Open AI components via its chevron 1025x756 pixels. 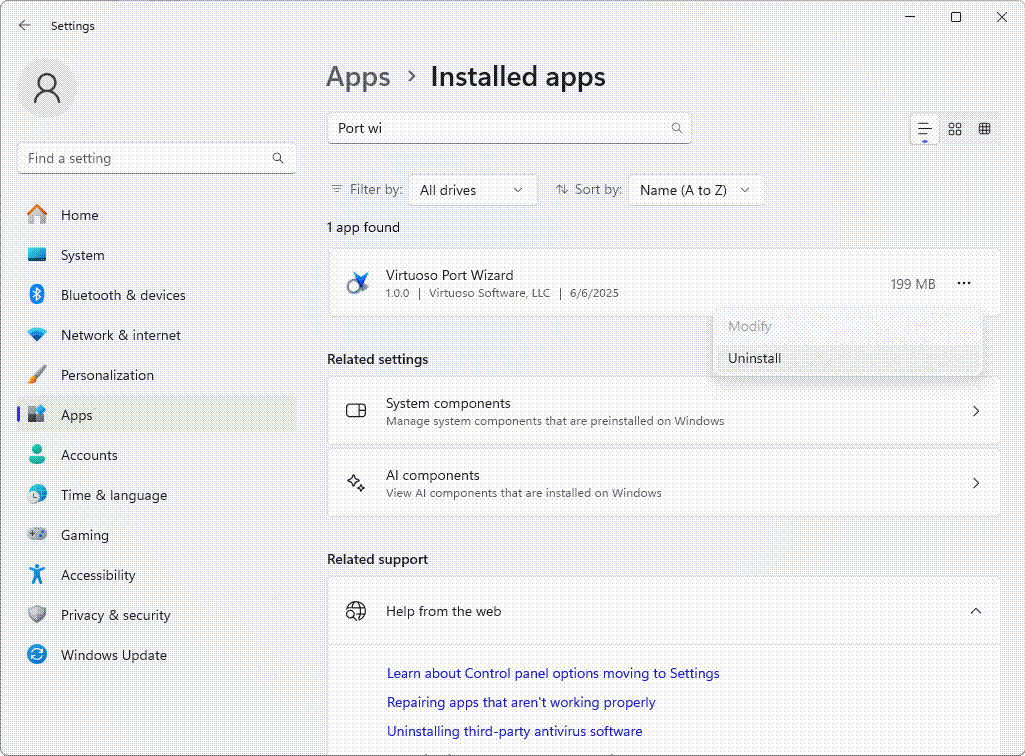click(976, 483)
